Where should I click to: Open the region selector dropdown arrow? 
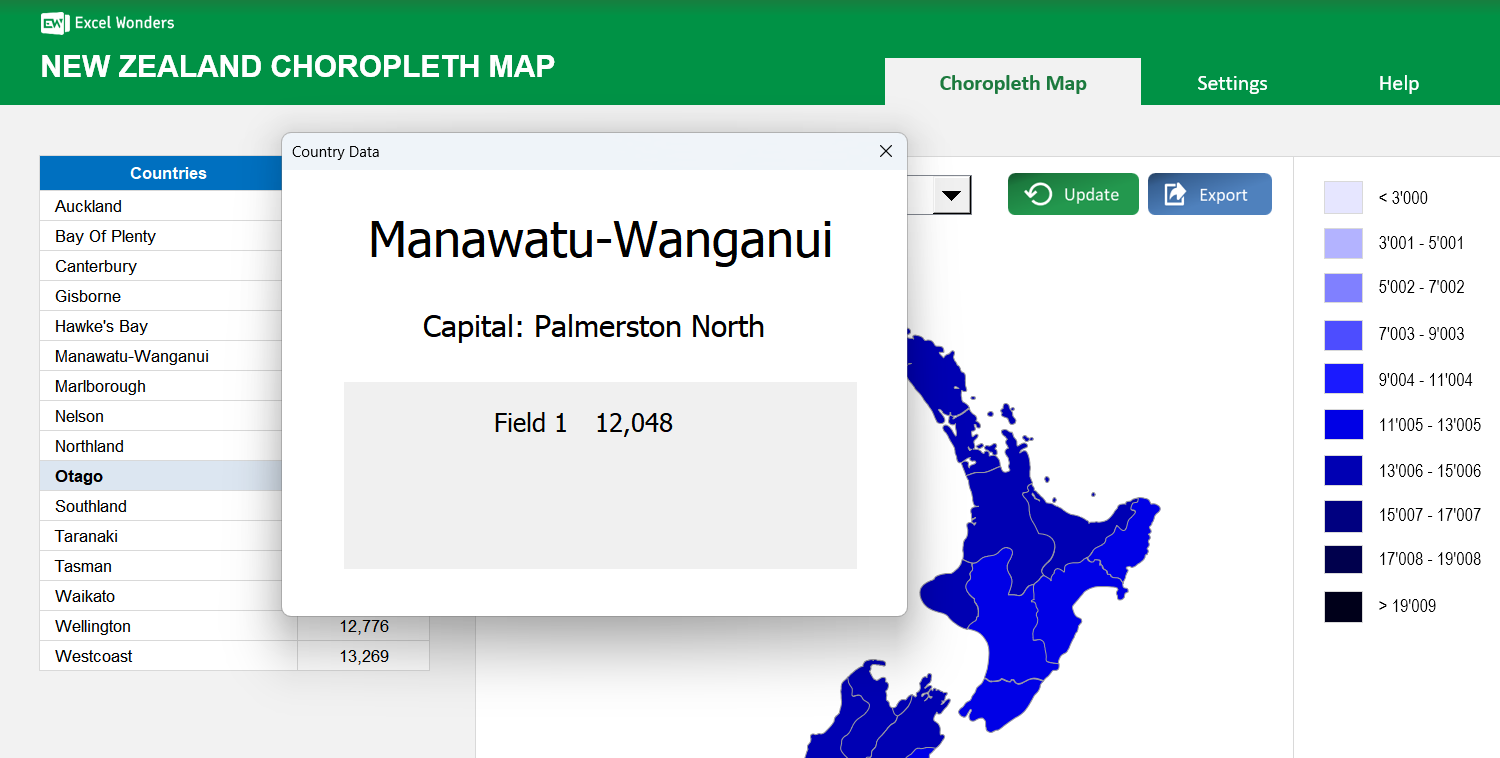(952, 194)
